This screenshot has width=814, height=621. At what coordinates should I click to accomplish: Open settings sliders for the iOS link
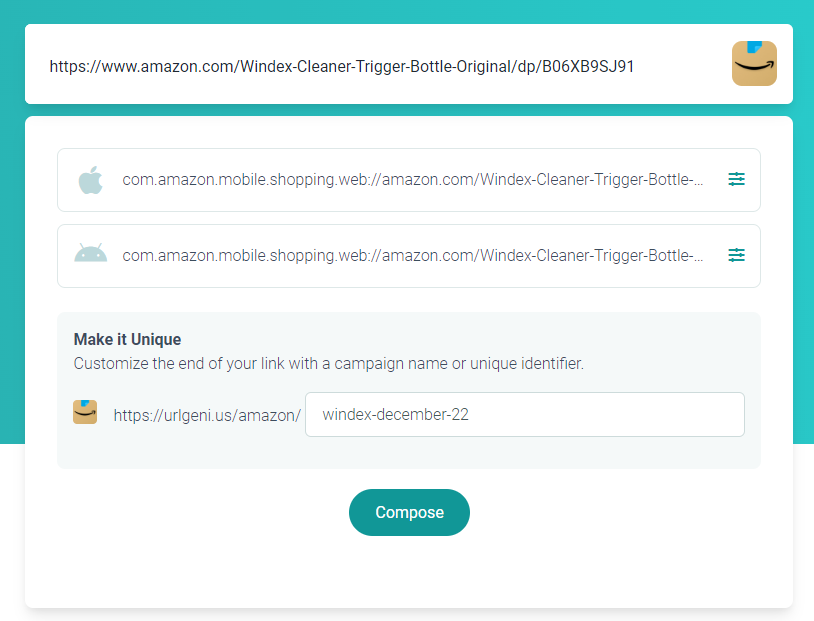(x=736, y=179)
